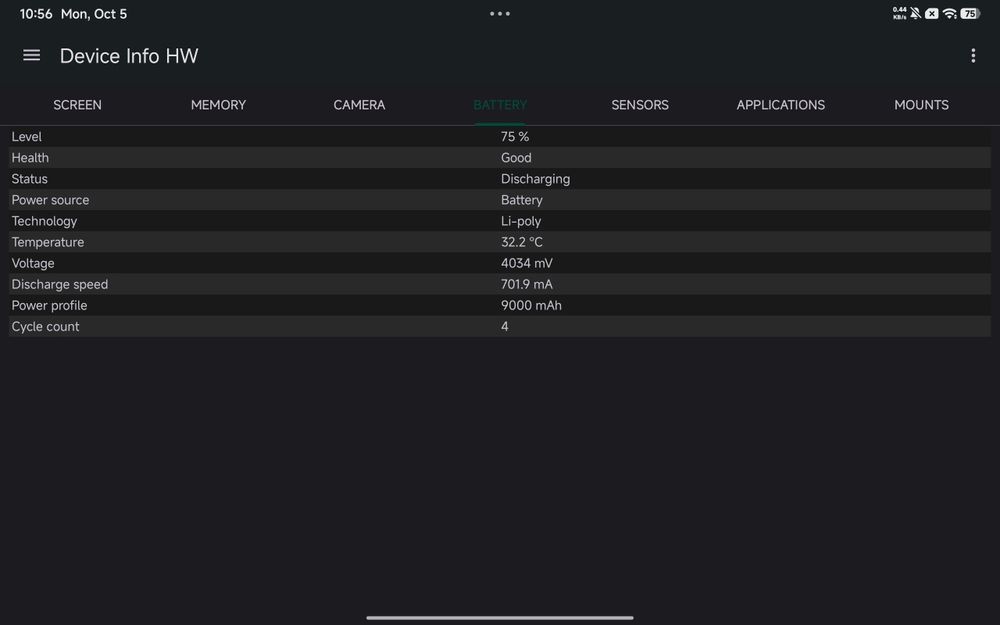Switch to the MOUNTS tab
The height and width of the screenshot is (625, 1000).
(x=921, y=105)
